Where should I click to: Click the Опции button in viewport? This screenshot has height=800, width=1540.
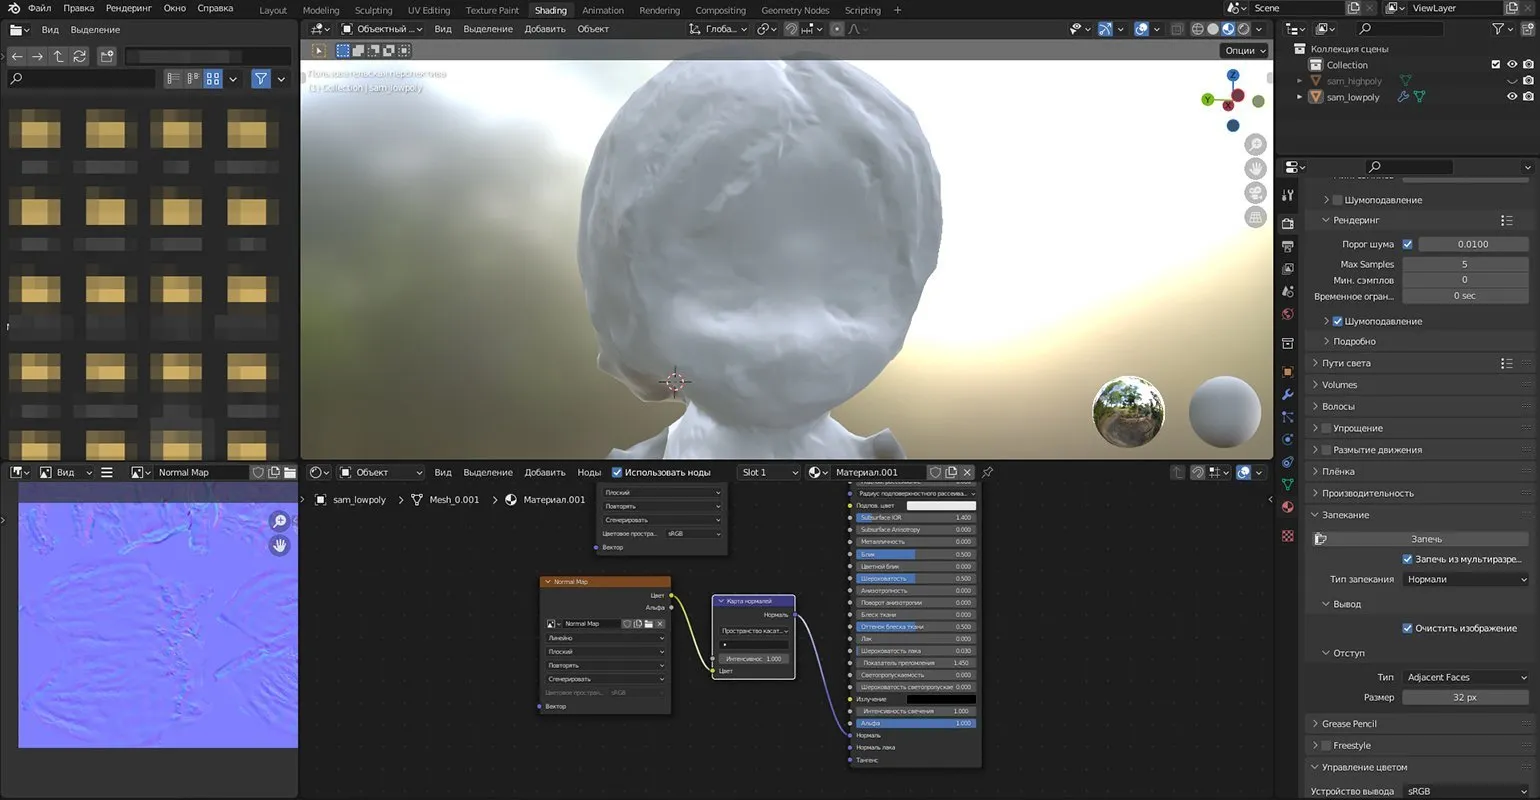(1244, 50)
